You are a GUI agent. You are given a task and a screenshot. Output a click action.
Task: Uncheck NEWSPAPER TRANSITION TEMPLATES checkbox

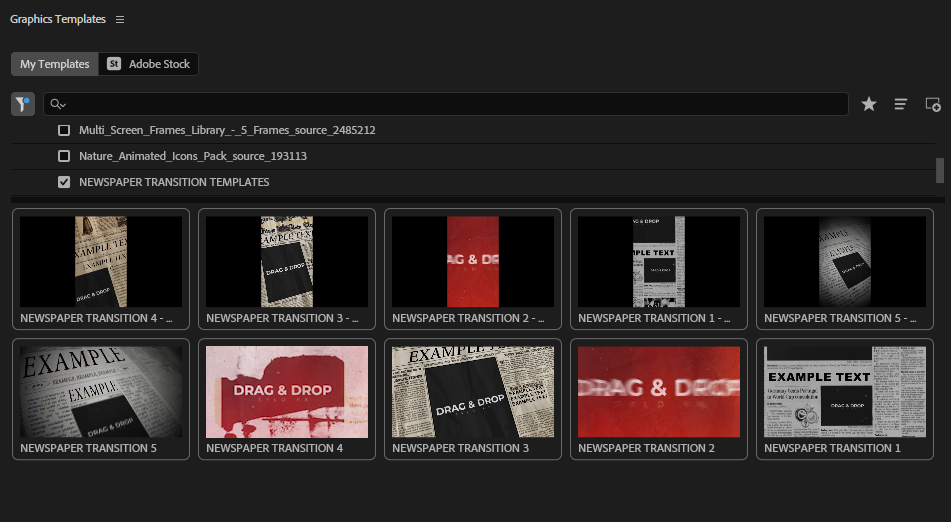[64, 182]
